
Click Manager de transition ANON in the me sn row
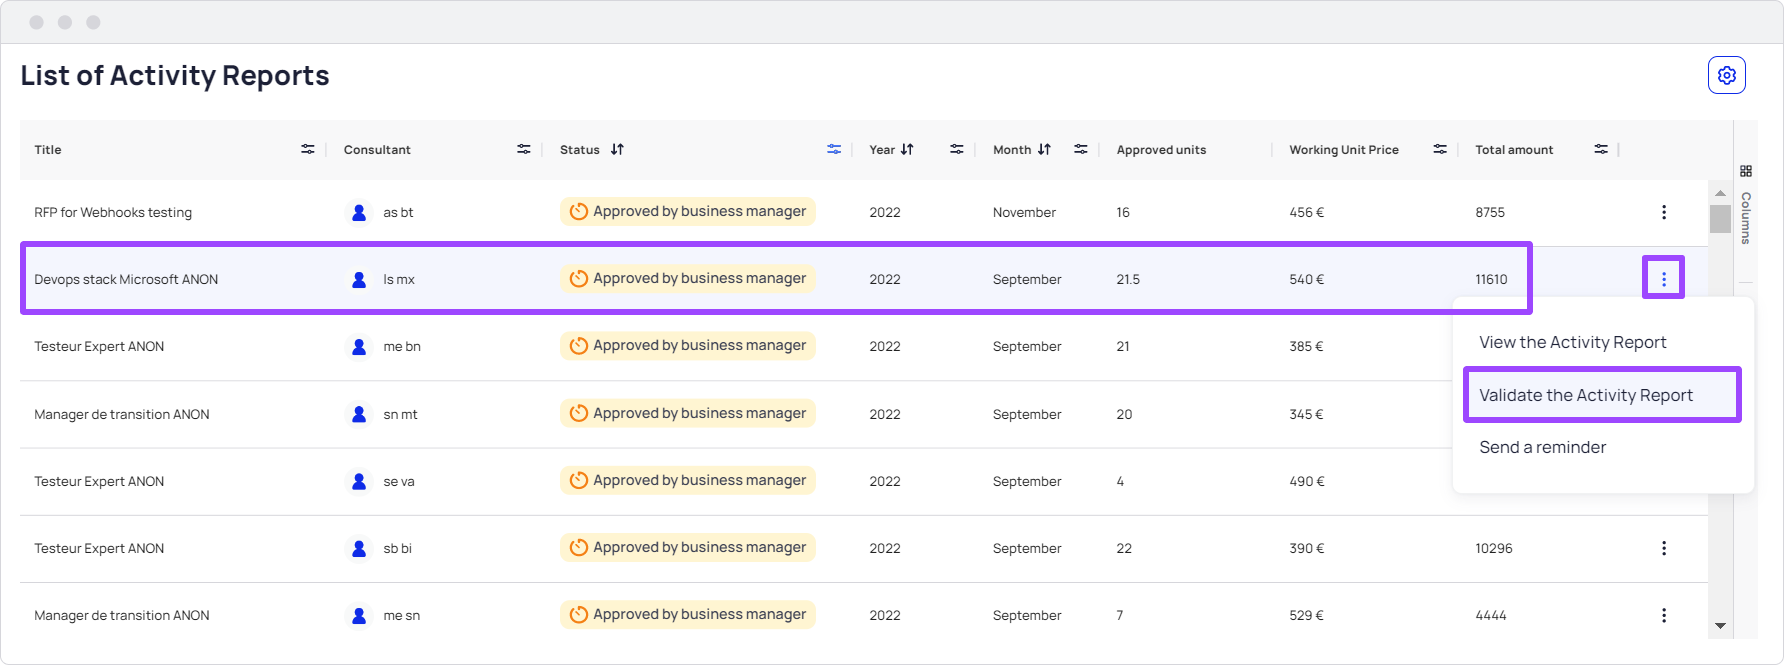point(122,615)
